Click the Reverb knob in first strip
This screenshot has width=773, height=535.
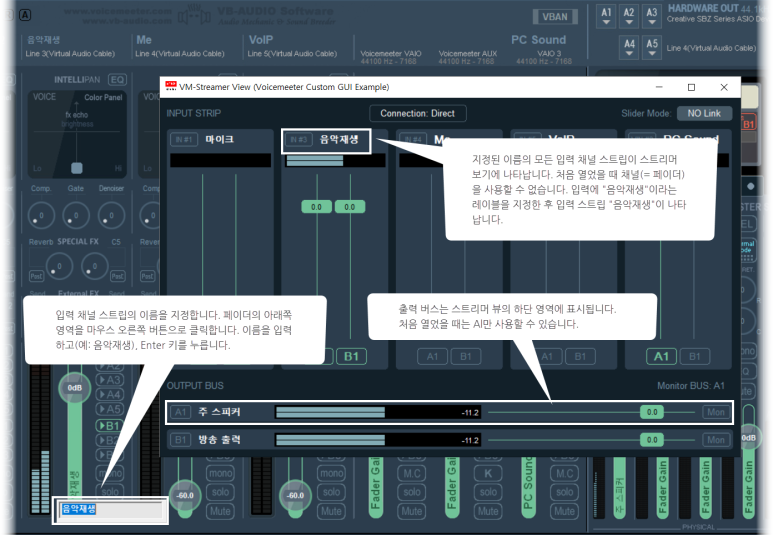[x=59, y=266]
